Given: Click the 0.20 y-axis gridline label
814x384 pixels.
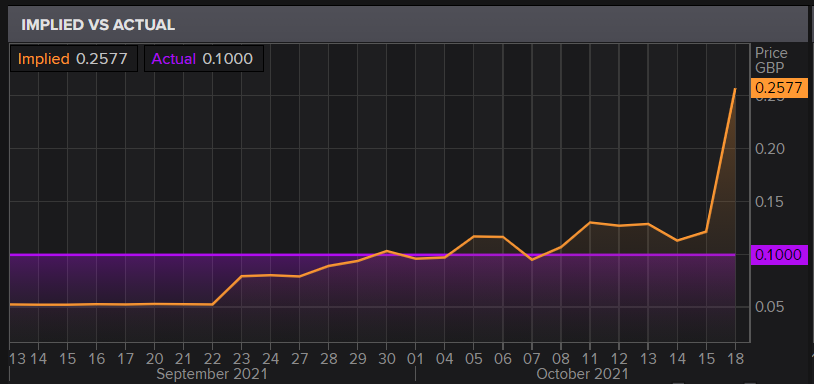Looking at the screenshot, I should (769, 149).
